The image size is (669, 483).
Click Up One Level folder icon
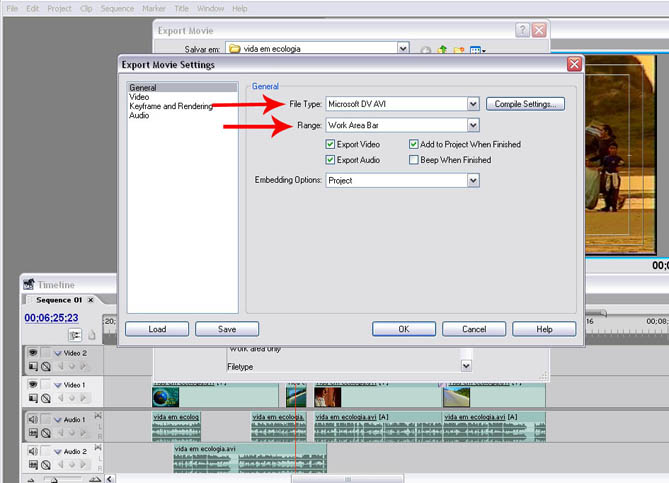coord(441,49)
